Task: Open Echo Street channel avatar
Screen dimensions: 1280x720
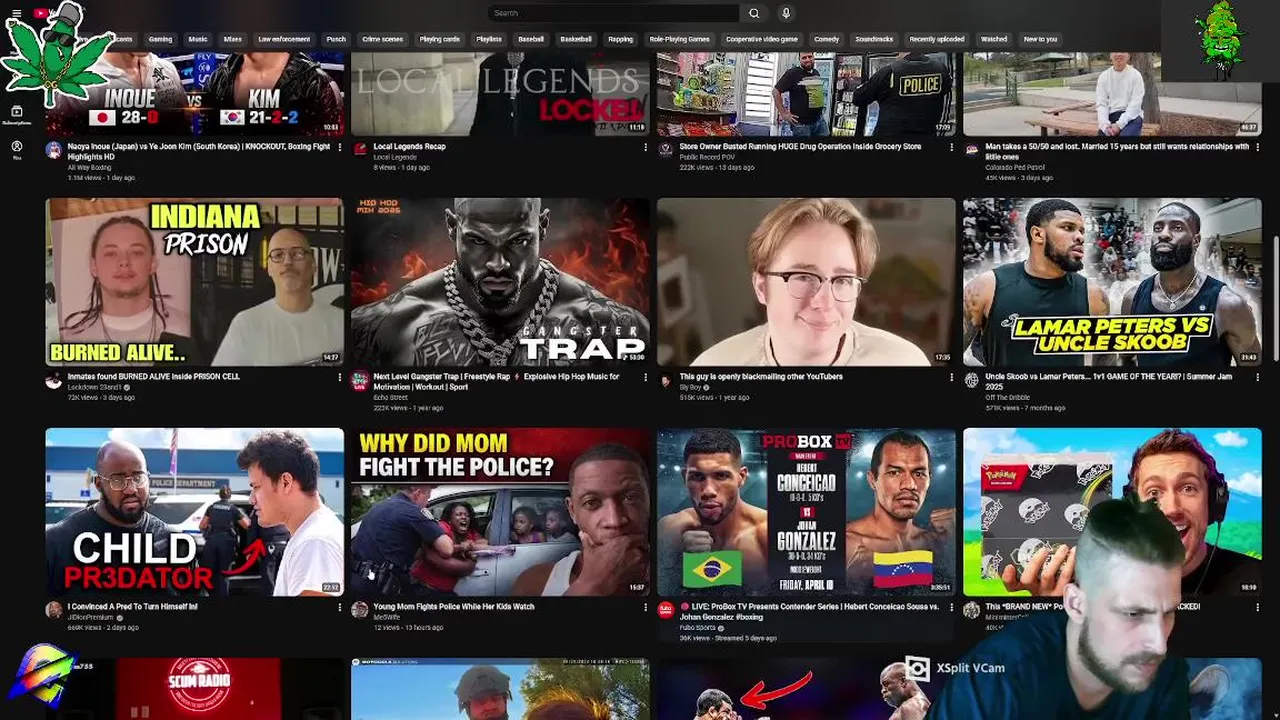Action: pyautogui.click(x=360, y=380)
